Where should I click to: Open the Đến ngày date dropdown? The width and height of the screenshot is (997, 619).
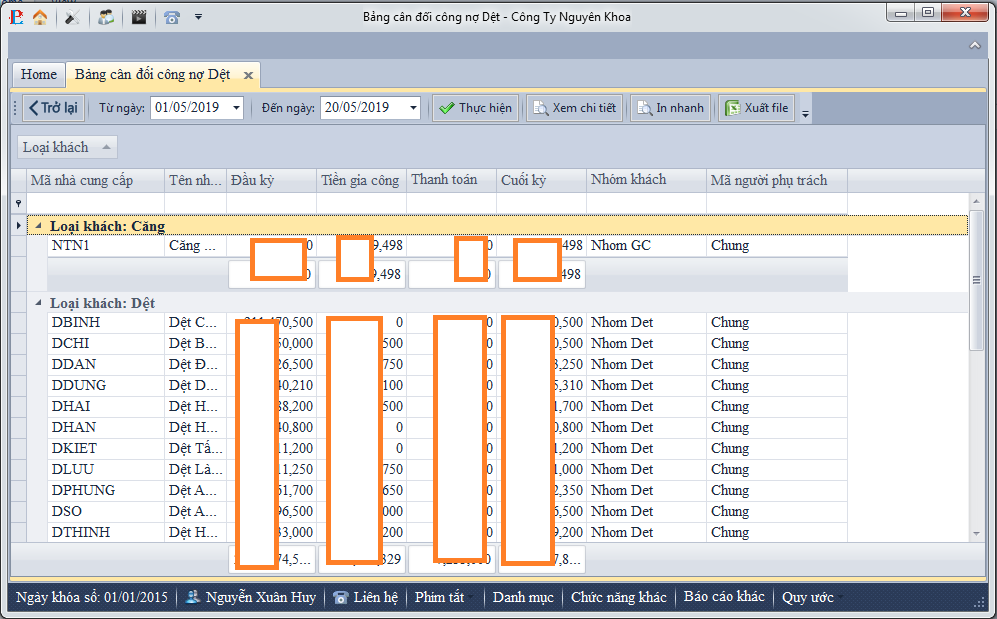click(x=413, y=108)
